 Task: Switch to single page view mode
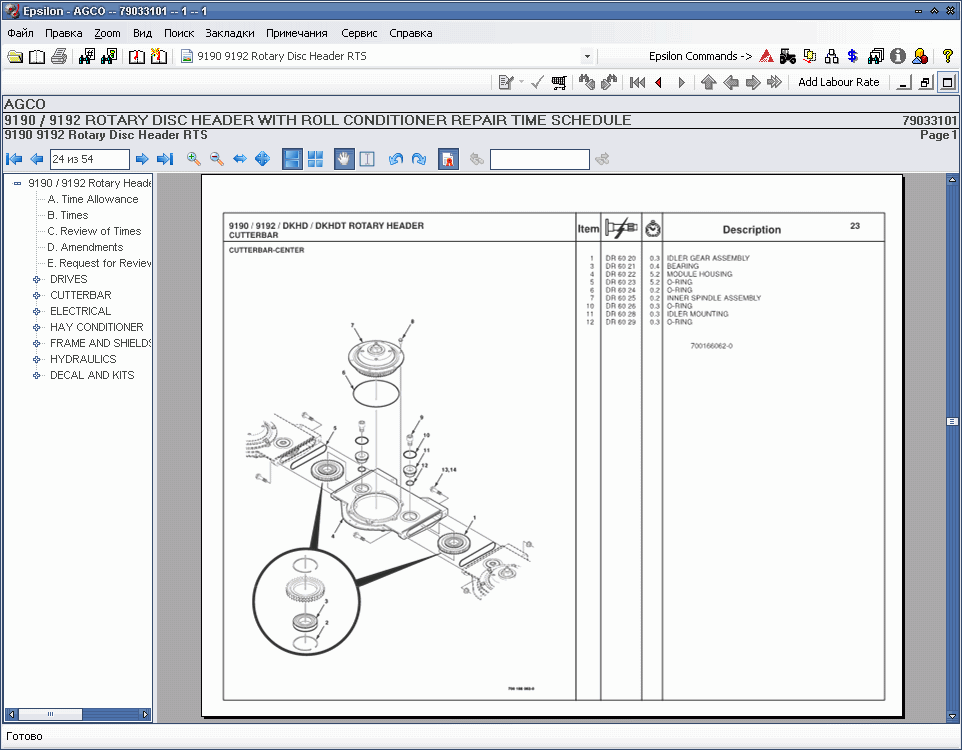coord(292,159)
